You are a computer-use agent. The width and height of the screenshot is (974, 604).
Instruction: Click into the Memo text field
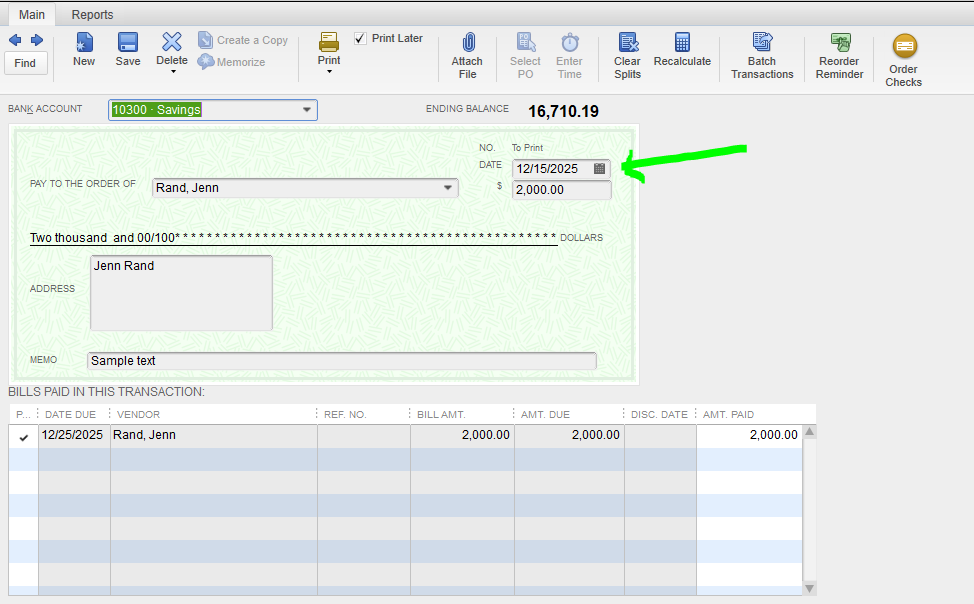tap(341, 361)
